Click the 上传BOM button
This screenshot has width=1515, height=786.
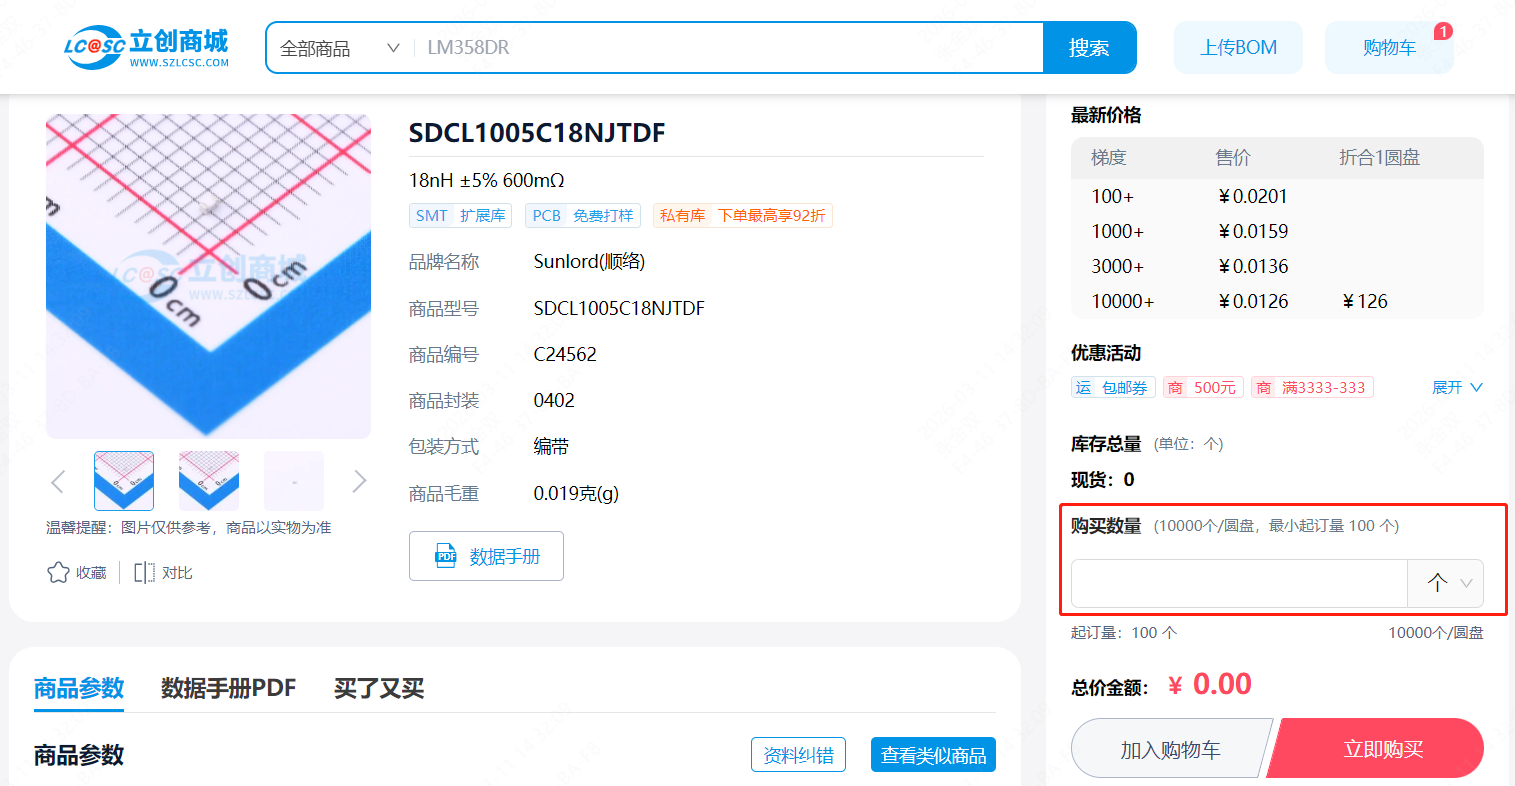point(1238,48)
